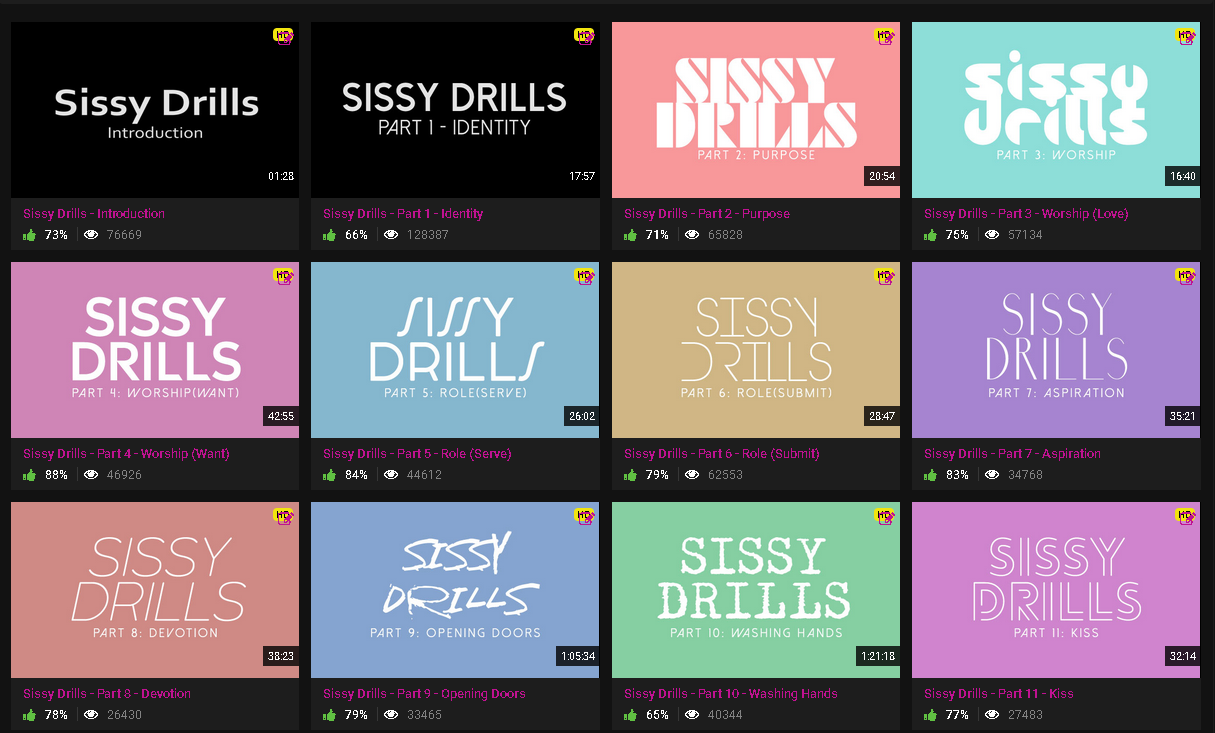Click the HD badge on the Introduction thumbnail

(x=283, y=36)
